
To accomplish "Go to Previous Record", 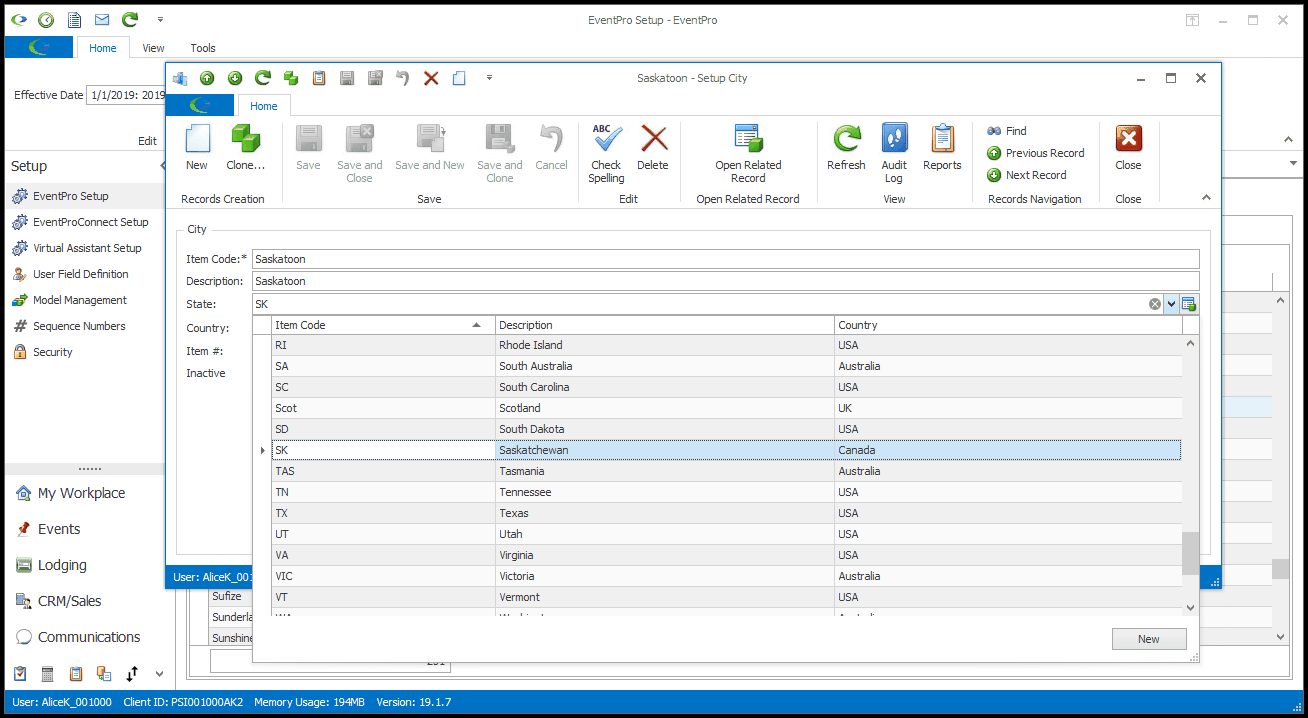I will pyautogui.click(x=1036, y=153).
